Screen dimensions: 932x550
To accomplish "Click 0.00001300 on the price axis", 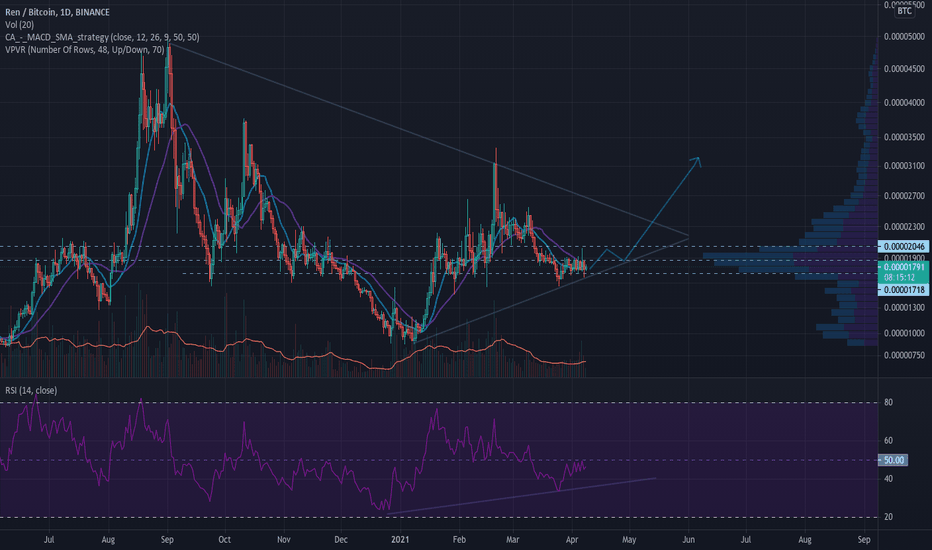I will 904,307.
